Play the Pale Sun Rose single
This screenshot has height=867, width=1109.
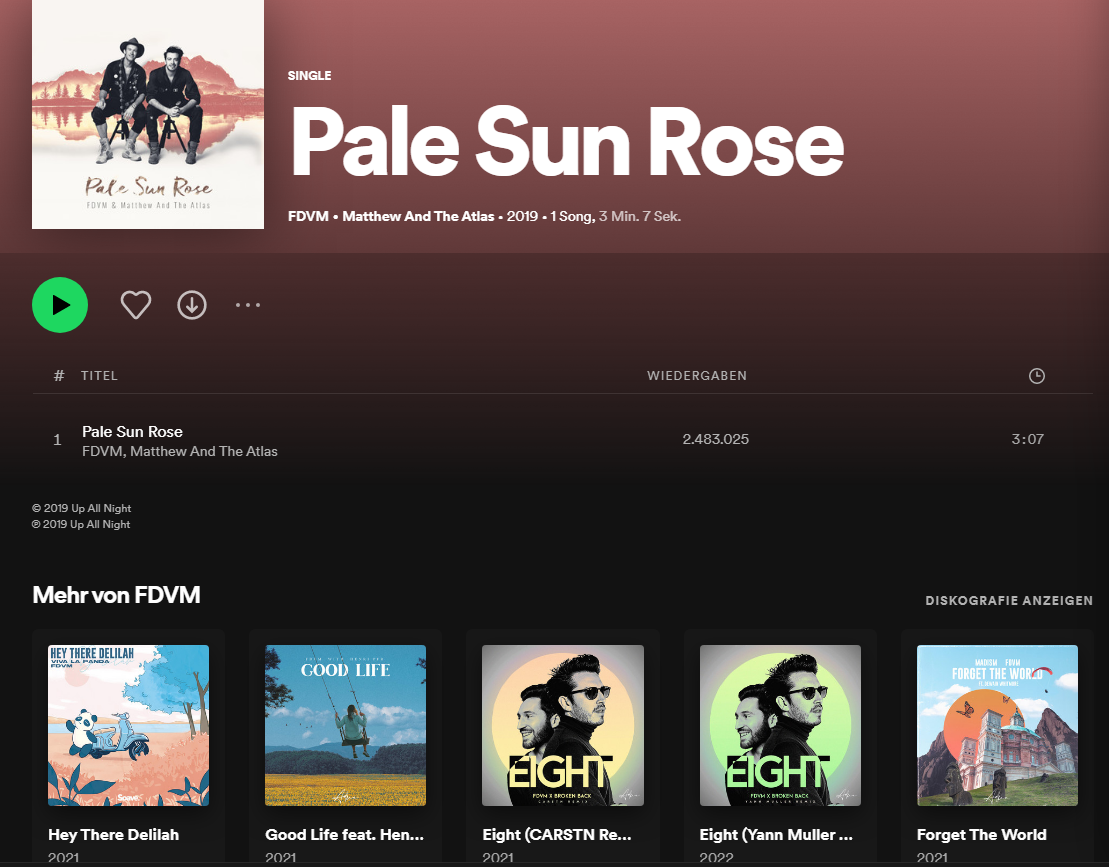(60, 305)
